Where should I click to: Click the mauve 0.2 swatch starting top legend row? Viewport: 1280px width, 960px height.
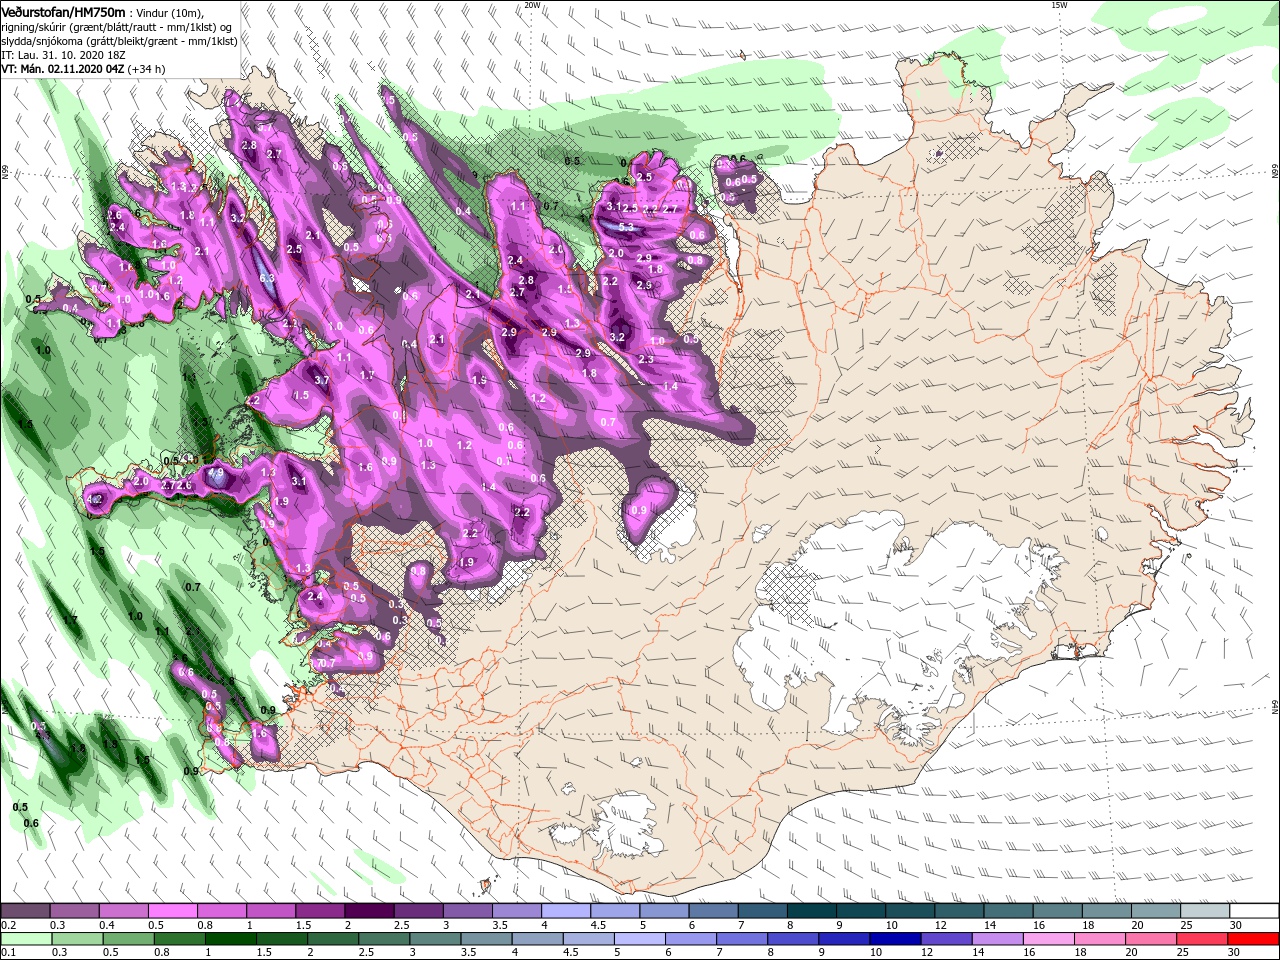pos(24,911)
